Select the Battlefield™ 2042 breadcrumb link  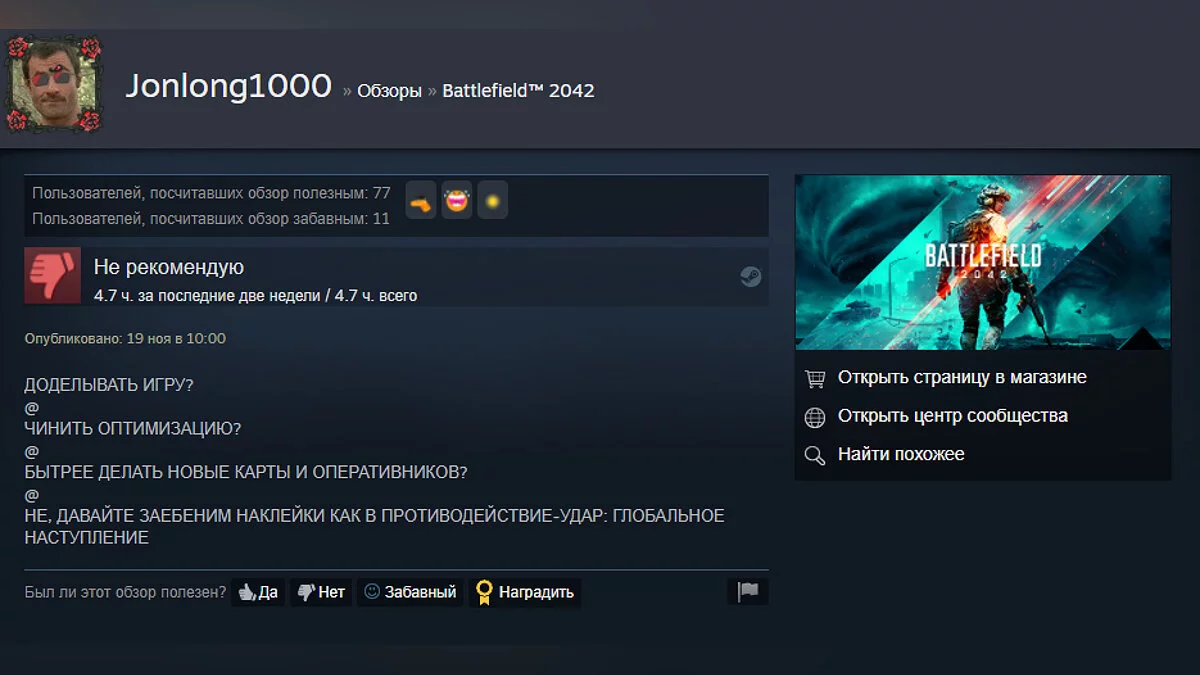click(518, 91)
